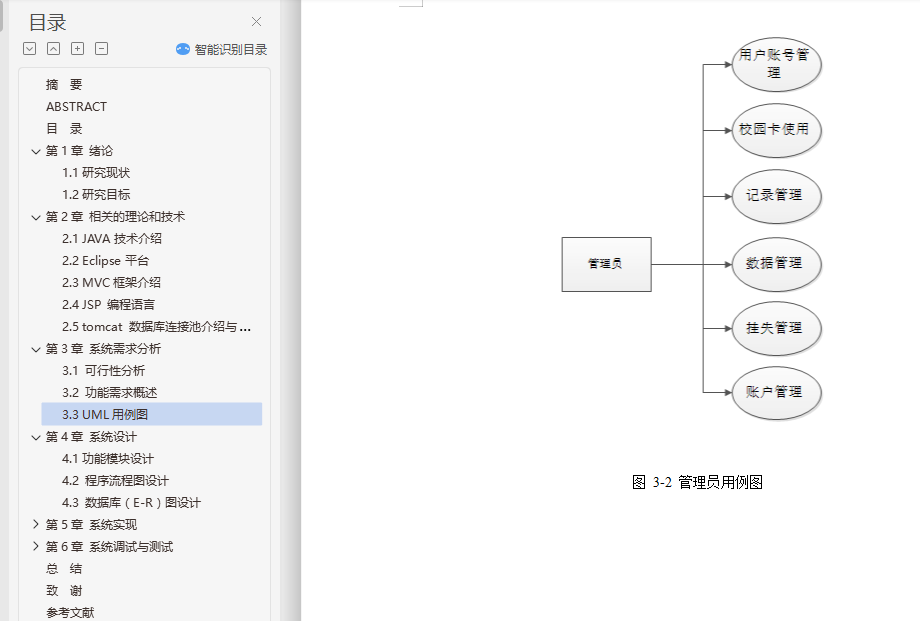The height and width of the screenshot is (621, 920).
Task: Open 2.3 MVC 框架介绍 section
Action: (111, 282)
